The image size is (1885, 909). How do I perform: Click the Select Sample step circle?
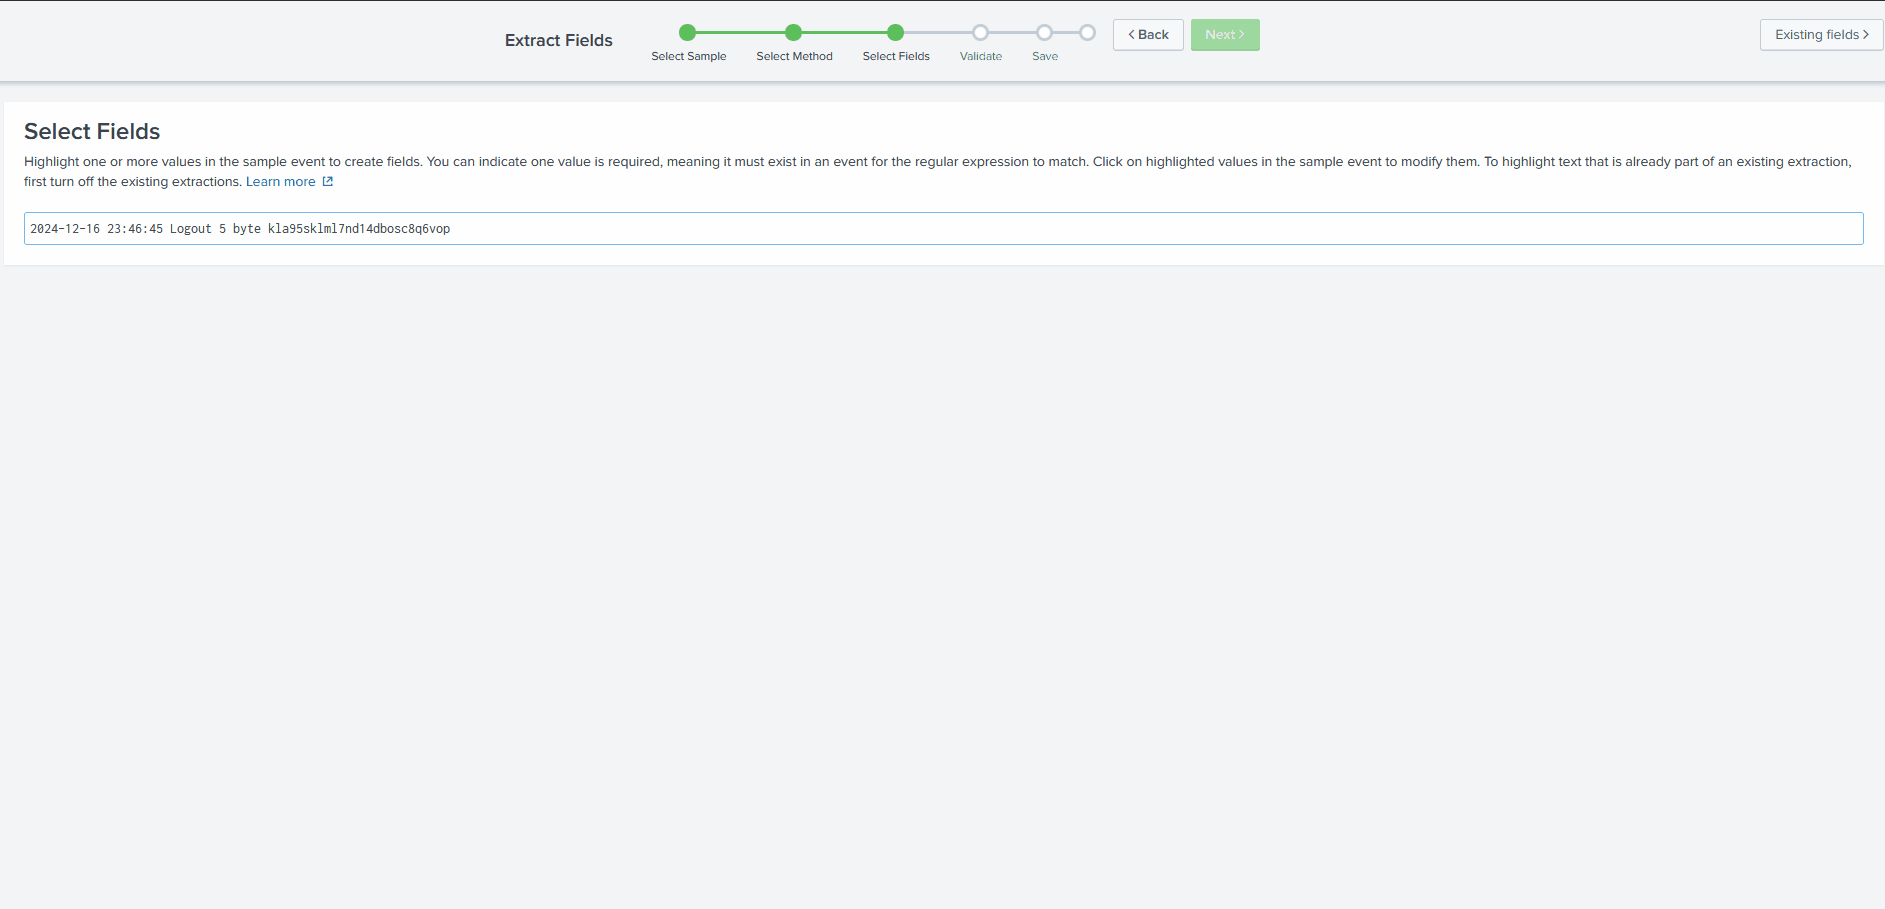pos(688,32)
